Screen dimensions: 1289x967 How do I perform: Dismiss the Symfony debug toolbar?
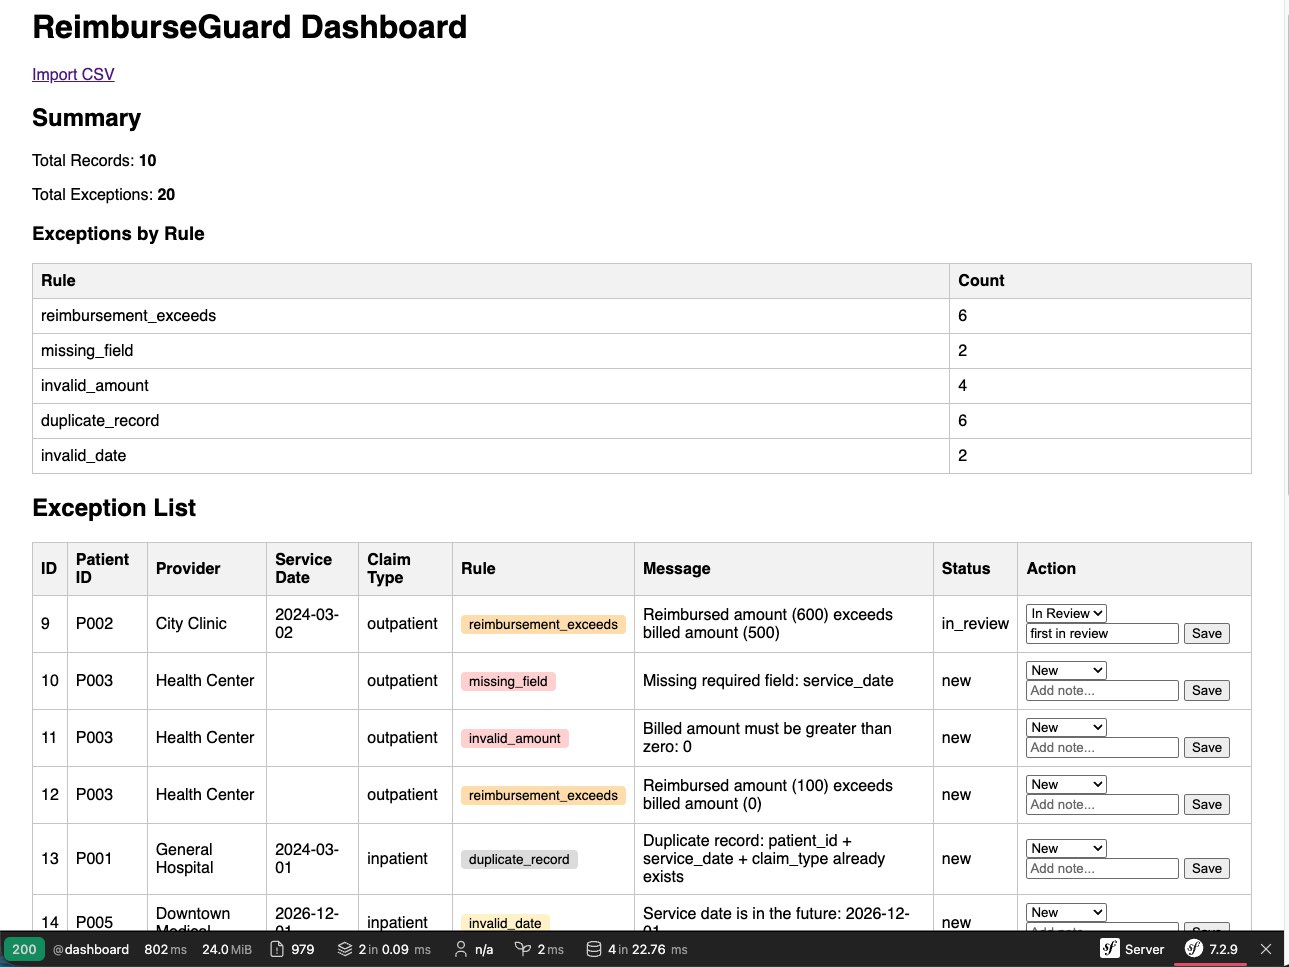[1265, 949]
